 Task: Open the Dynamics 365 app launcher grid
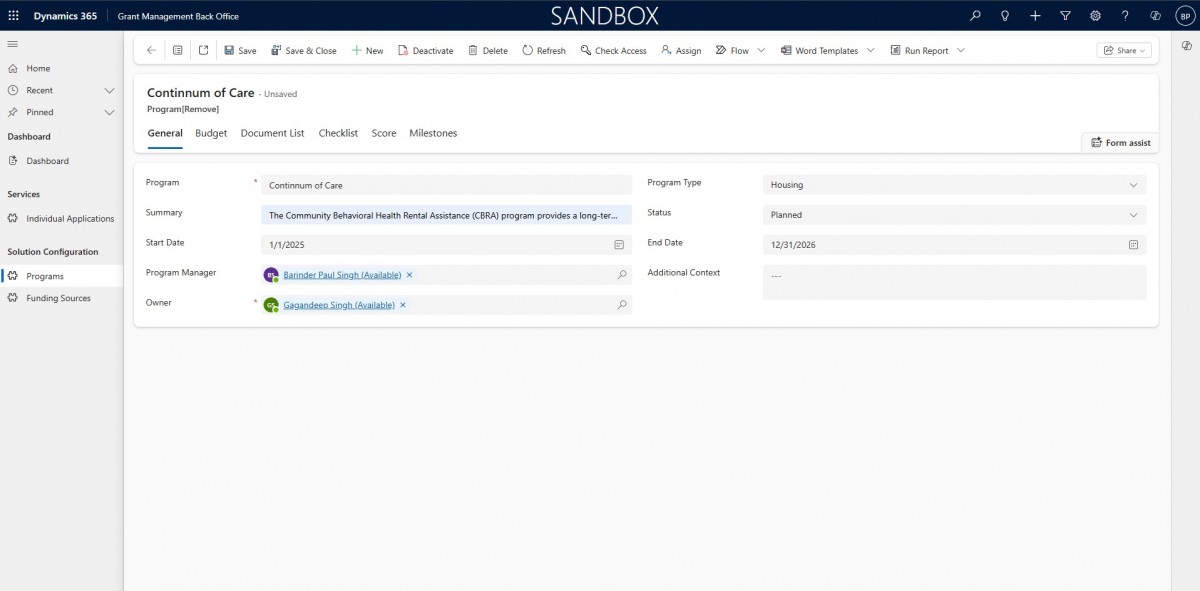[13, 16]
